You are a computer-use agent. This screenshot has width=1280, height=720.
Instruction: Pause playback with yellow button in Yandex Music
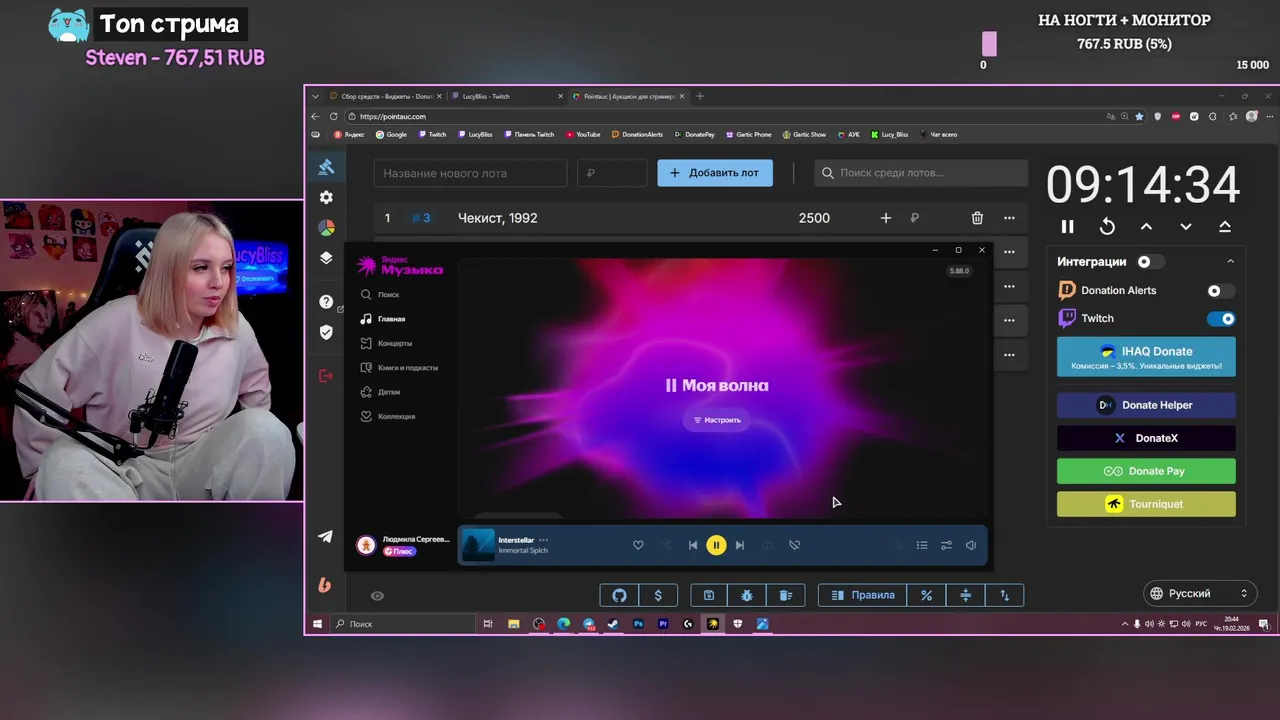point(716,545)
